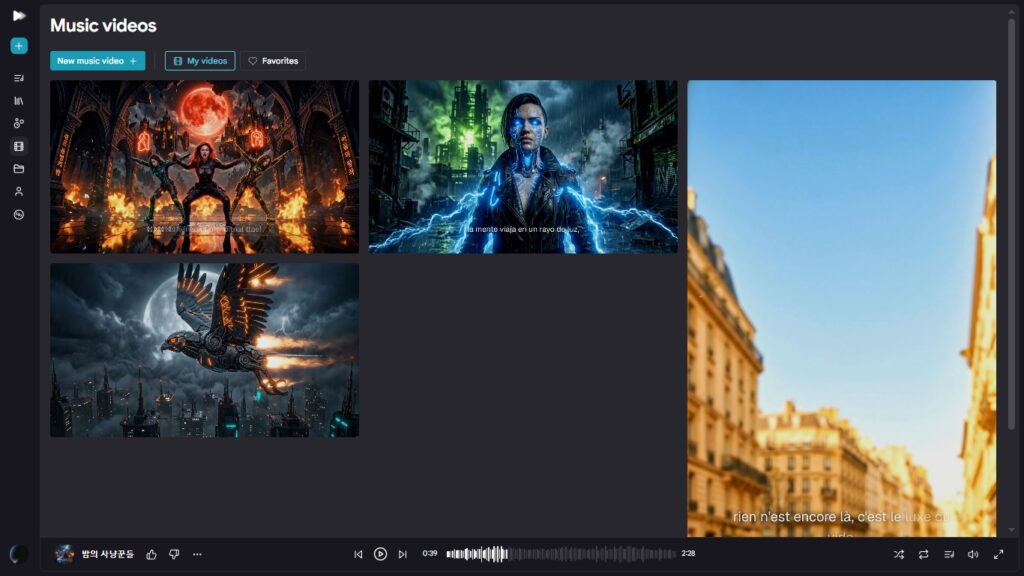Open the library icon in the sidebar
This screenshot has width=1024, height=576.
[19, 101]
